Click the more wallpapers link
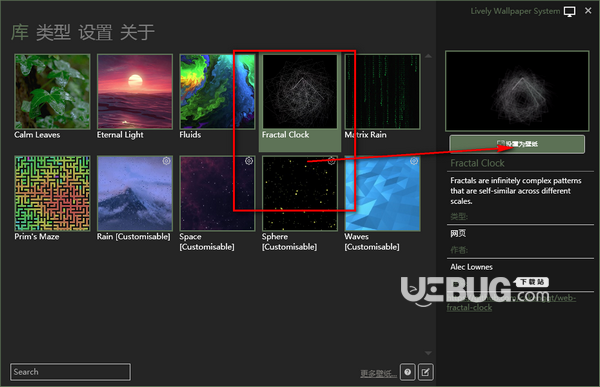600x387 pixels. point(378,373)
